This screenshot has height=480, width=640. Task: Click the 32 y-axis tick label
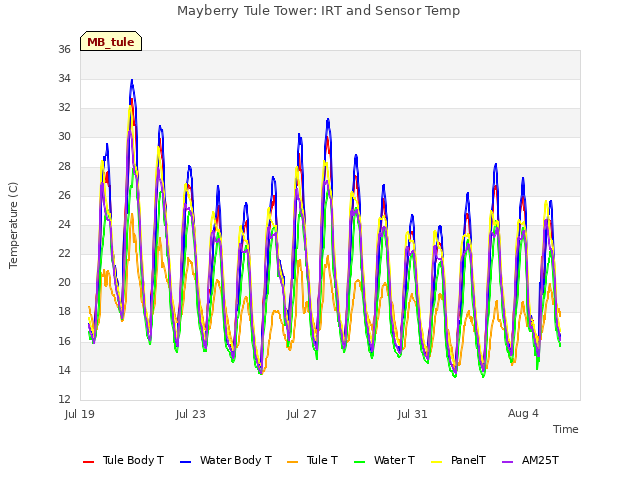coord(64,107)
